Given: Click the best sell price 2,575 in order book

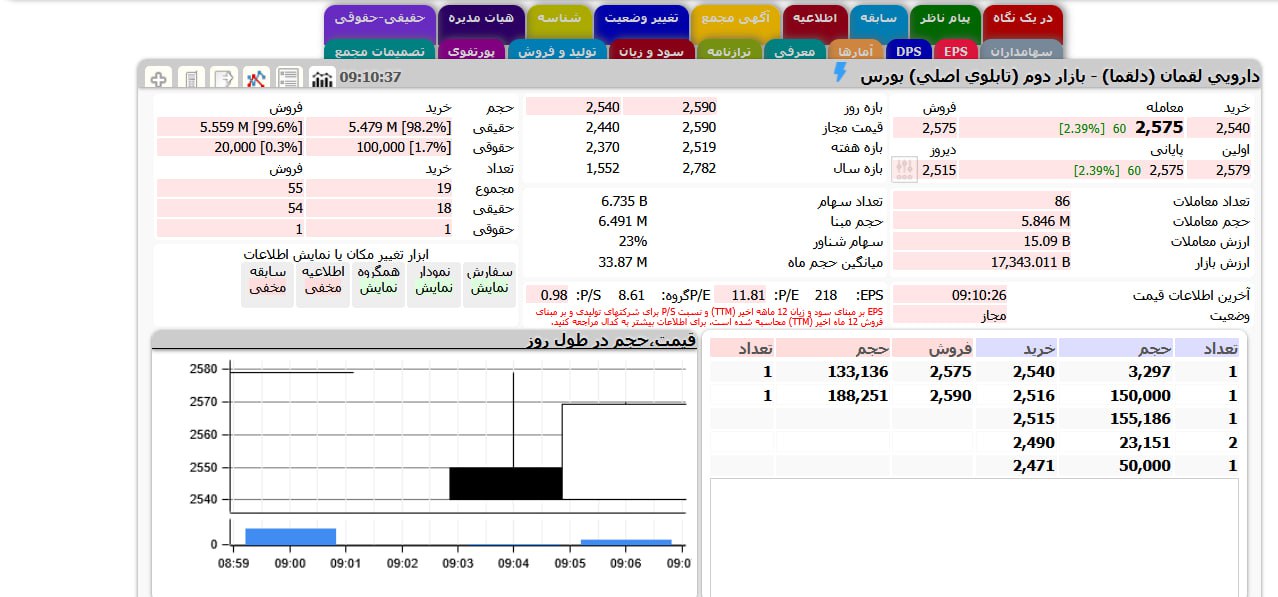Looking at the screenshot, I should [932, 372].
